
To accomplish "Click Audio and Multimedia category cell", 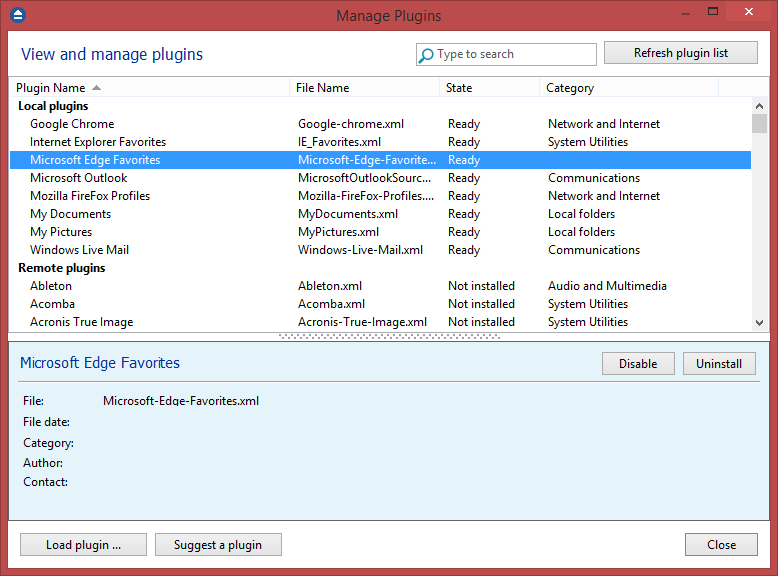I will (607, 286).
